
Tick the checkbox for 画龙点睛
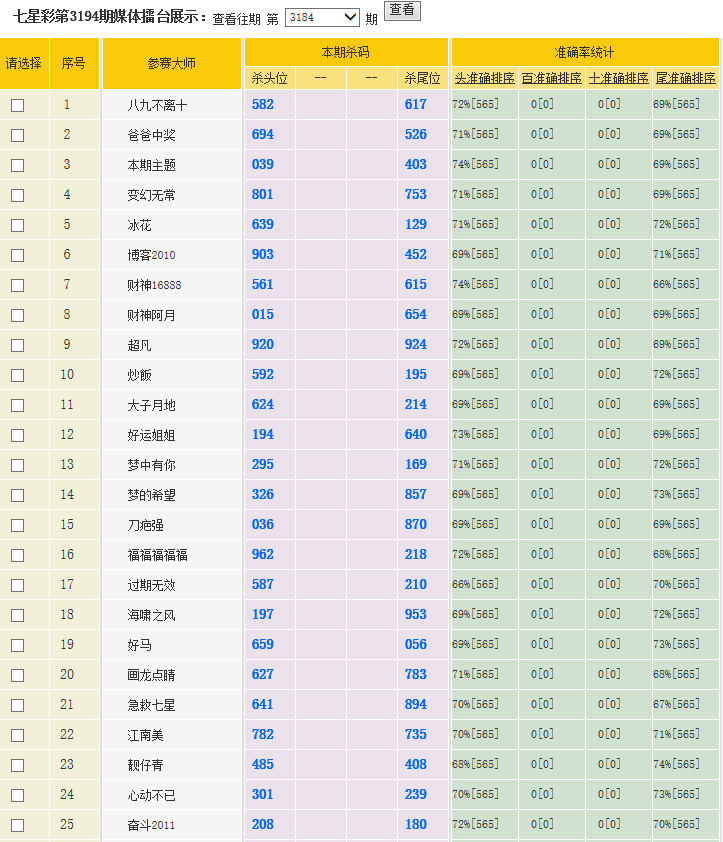(x=17, y=675)
